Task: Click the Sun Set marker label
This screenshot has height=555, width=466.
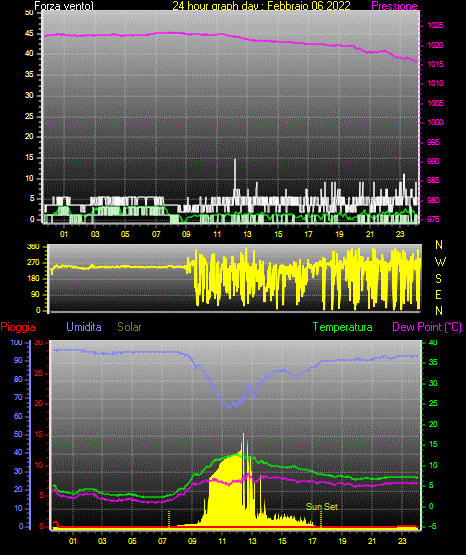Action: pos(322,507)
